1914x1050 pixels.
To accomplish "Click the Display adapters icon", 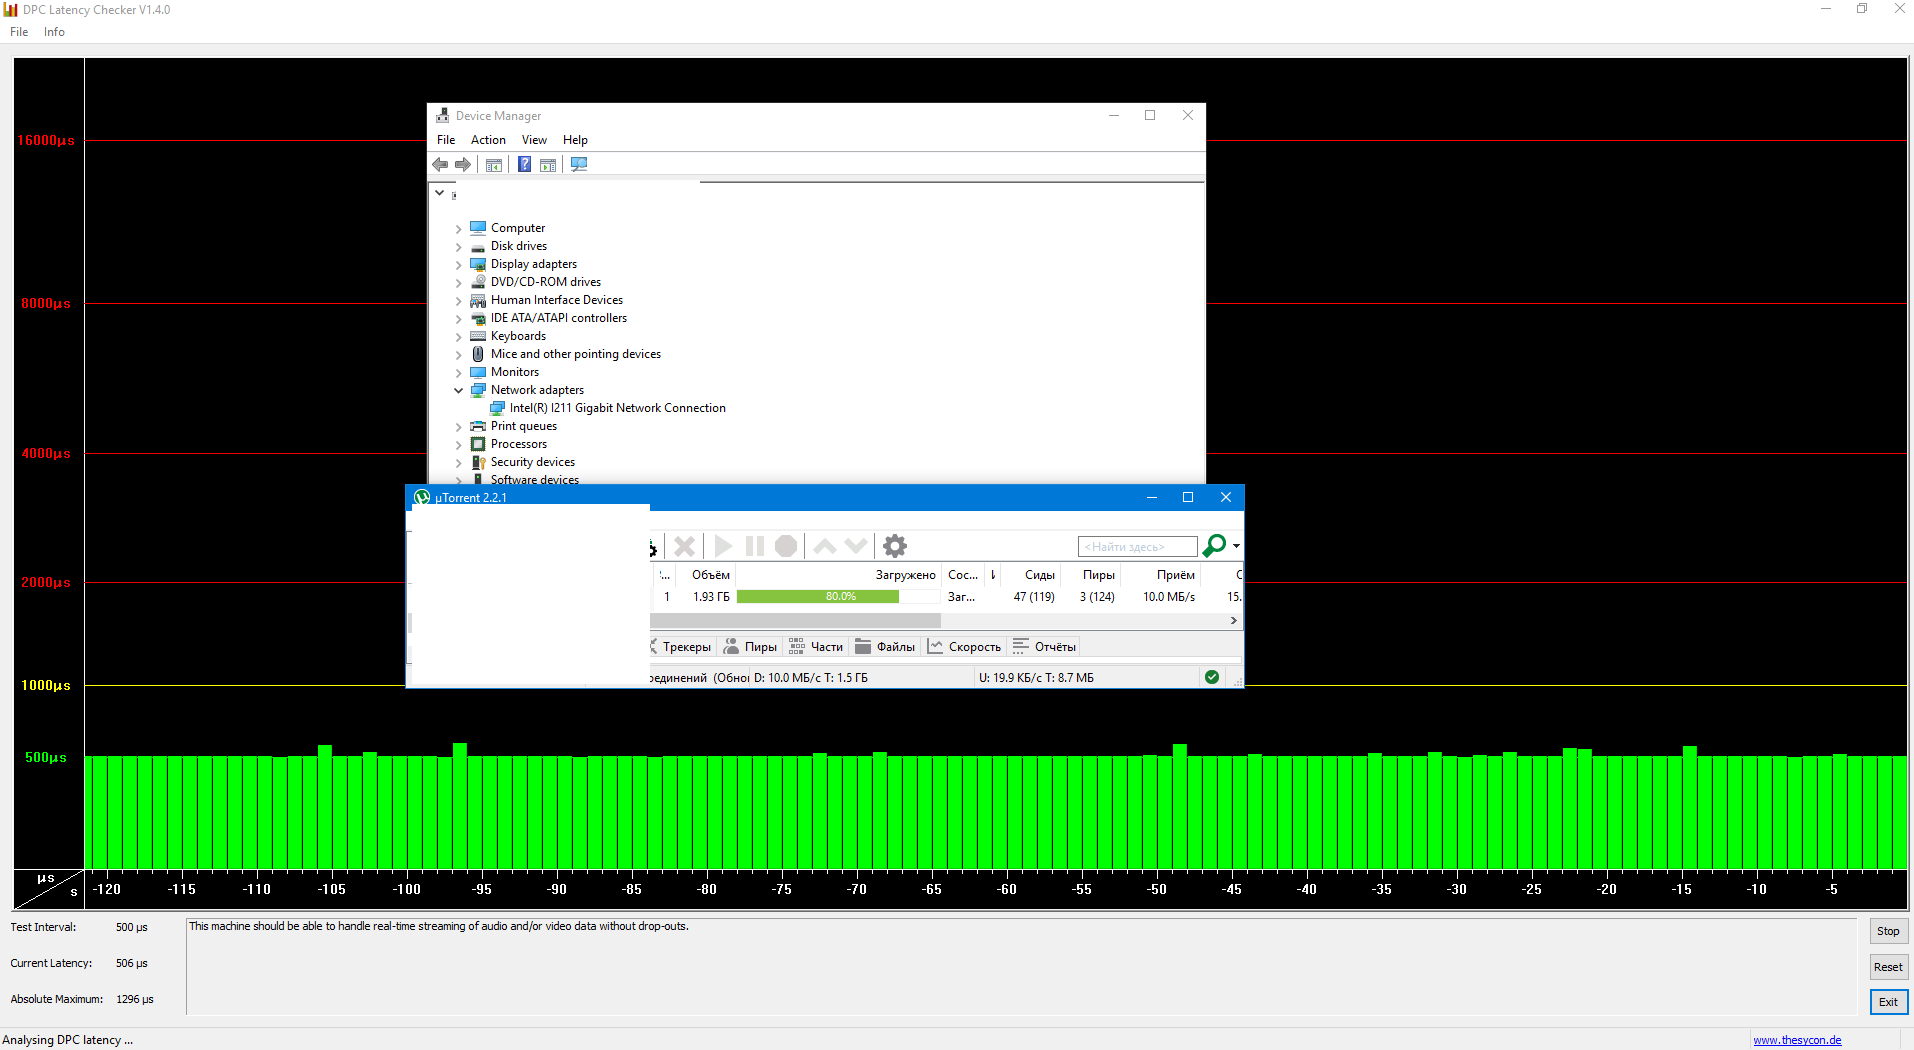I will [478, 264].
